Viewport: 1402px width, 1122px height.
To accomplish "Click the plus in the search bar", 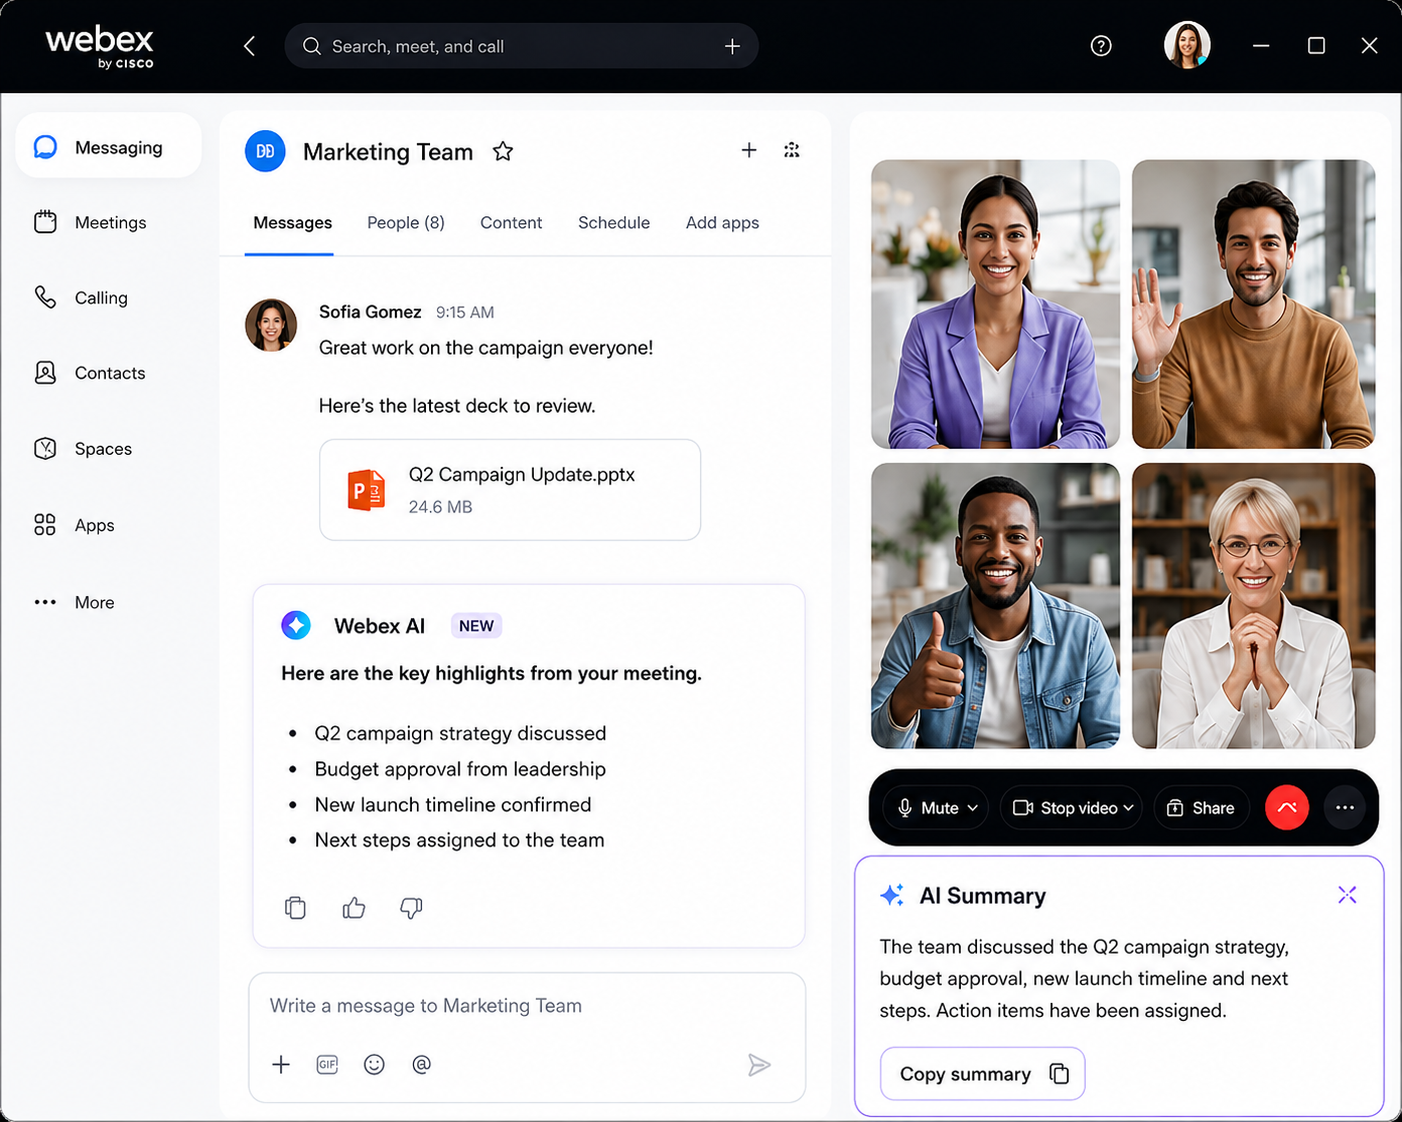I will (x=732, y=46).
